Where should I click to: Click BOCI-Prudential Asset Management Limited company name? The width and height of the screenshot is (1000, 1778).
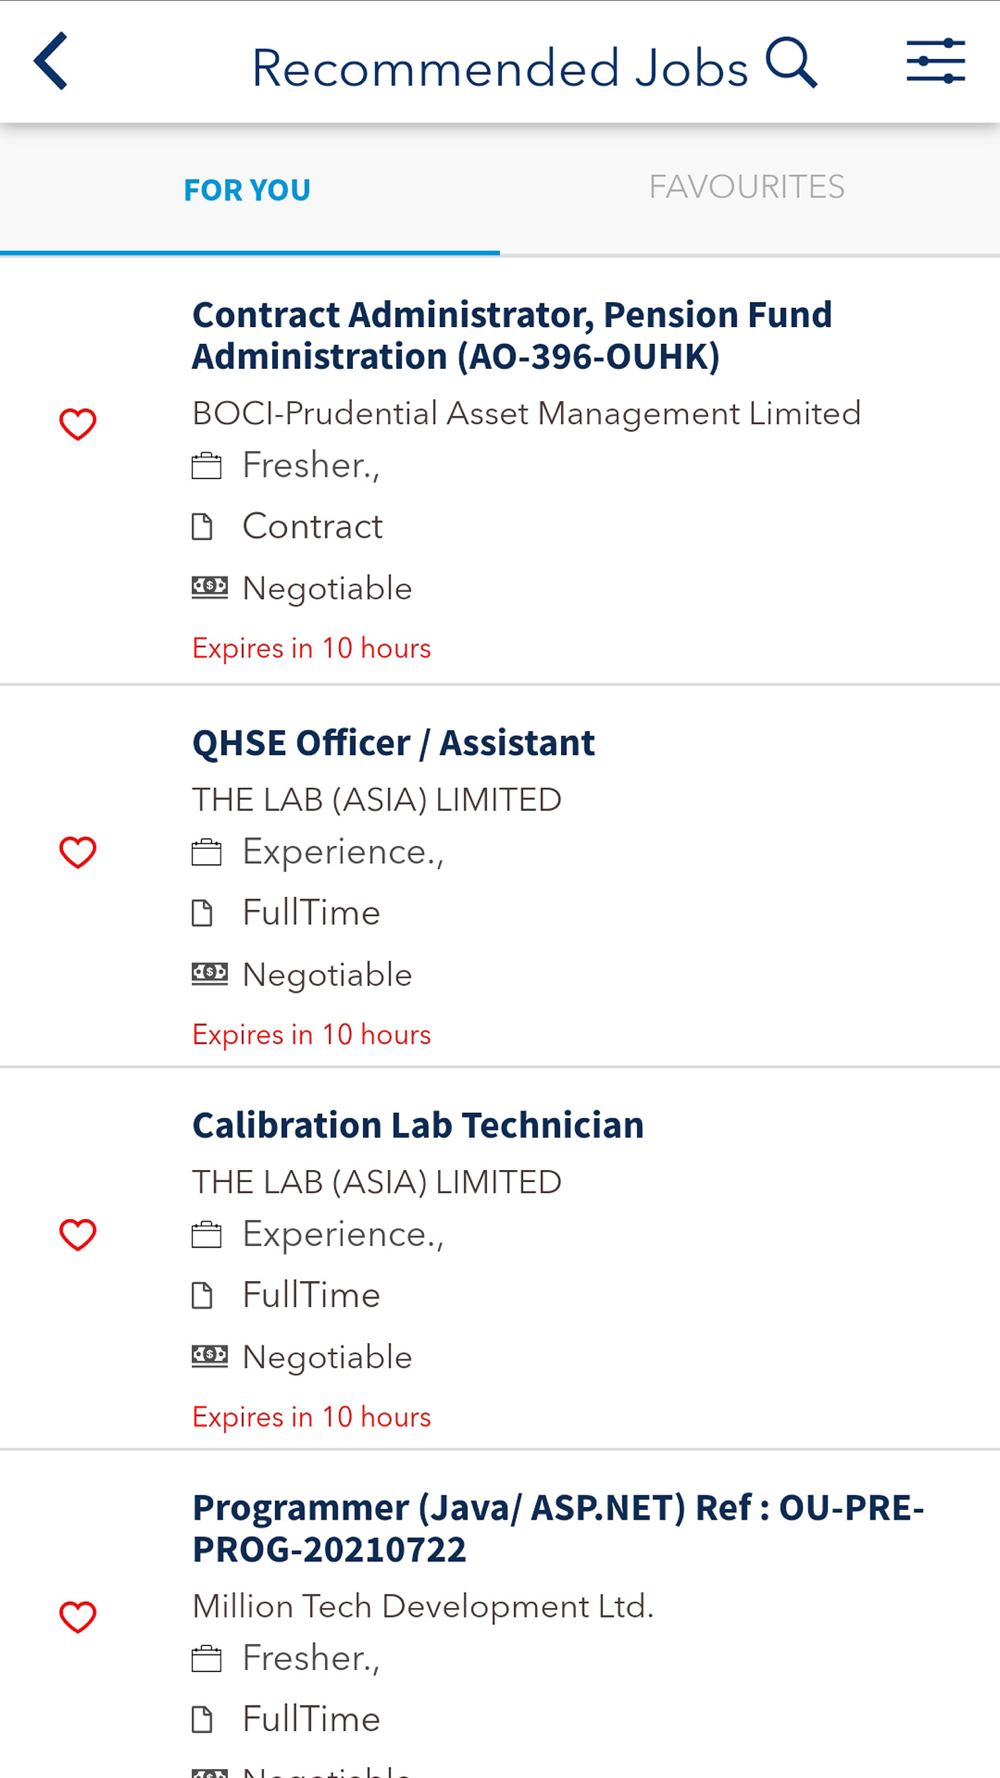[x=526, y=413]
